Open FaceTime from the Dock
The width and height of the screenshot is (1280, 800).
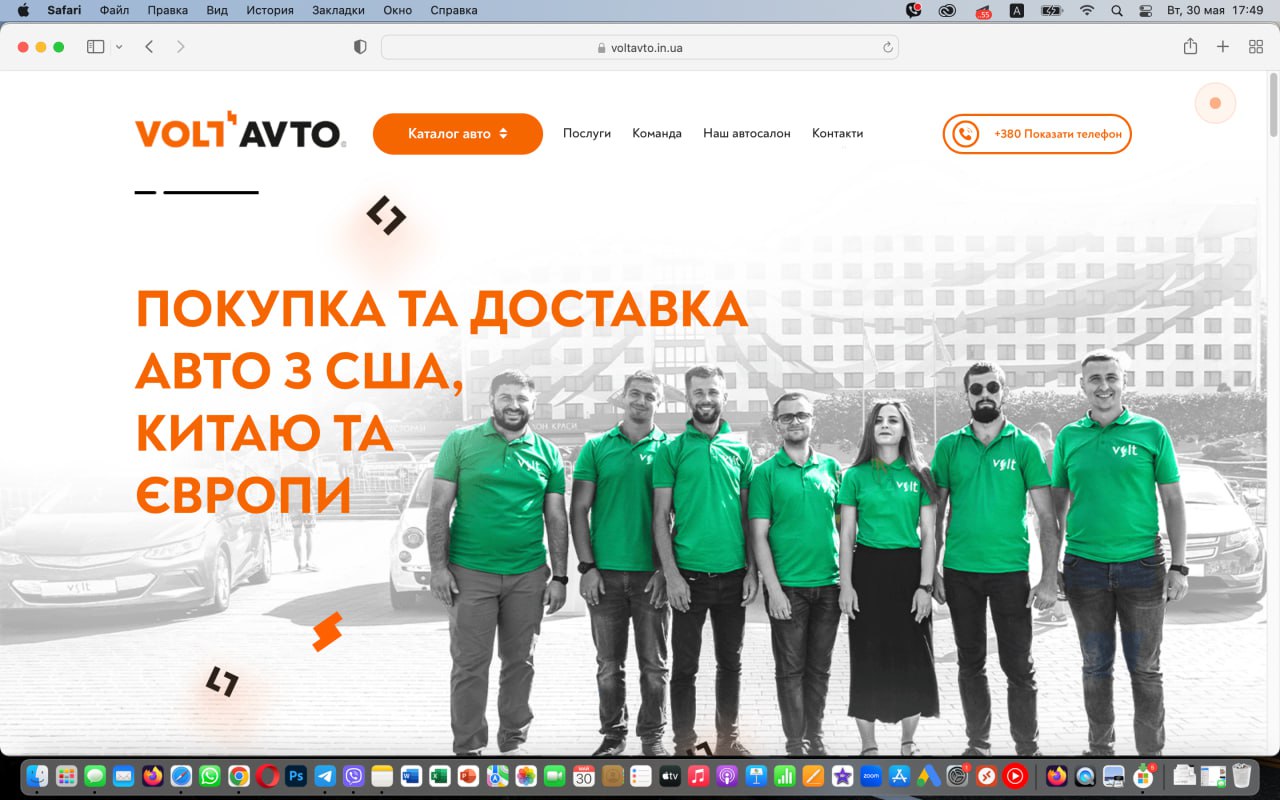tap(554, 776)
